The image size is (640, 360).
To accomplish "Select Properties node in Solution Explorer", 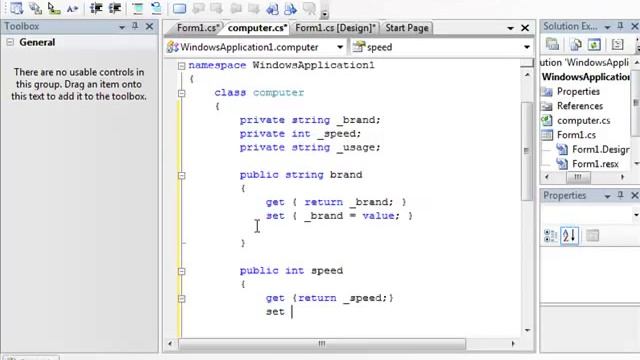I will click(578, 91).
